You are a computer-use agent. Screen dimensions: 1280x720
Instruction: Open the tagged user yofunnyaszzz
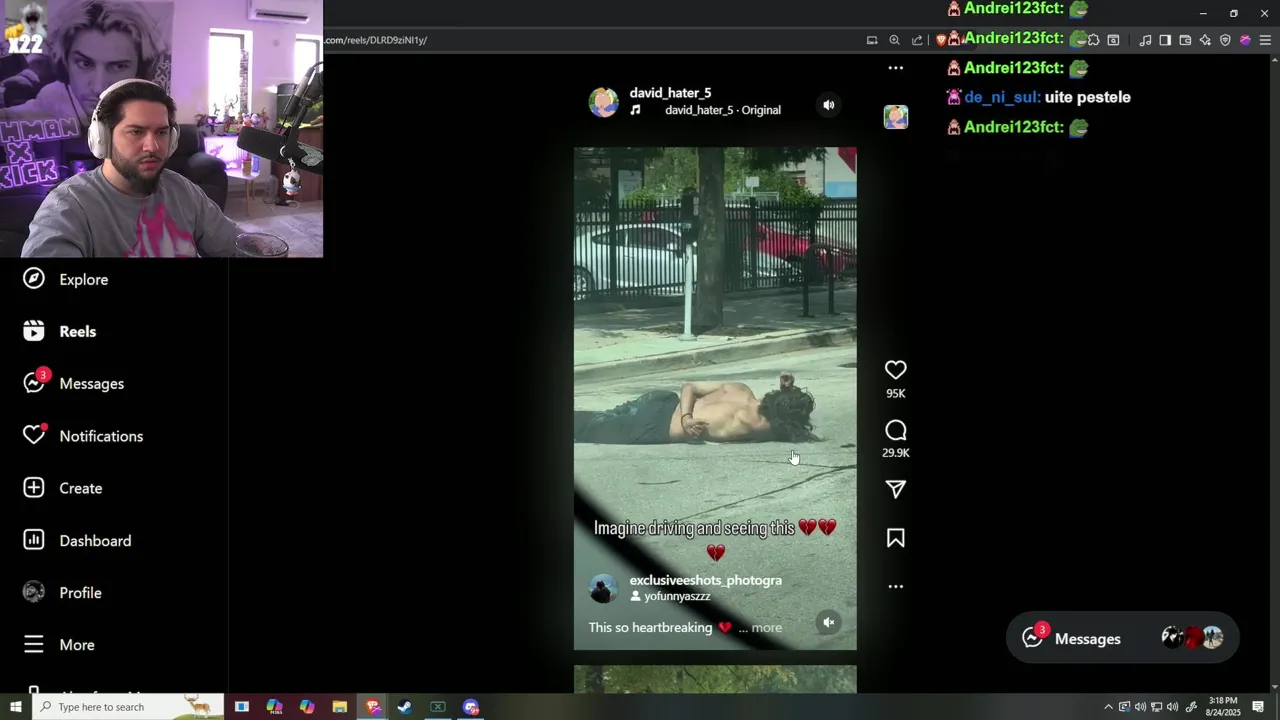(x=677, y=596)
